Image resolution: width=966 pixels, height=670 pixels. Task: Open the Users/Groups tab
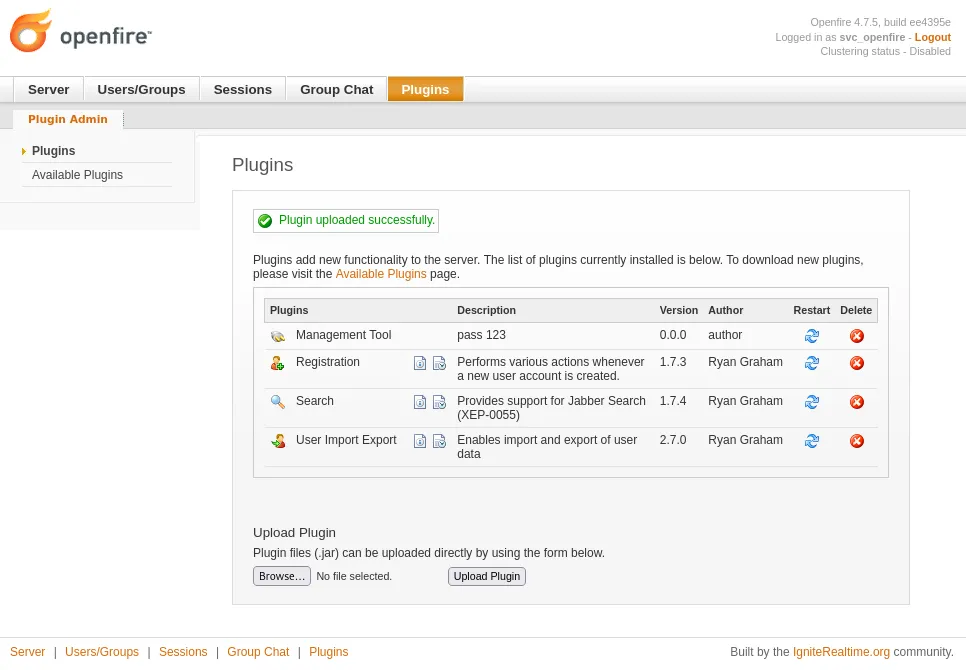(141, 89)
